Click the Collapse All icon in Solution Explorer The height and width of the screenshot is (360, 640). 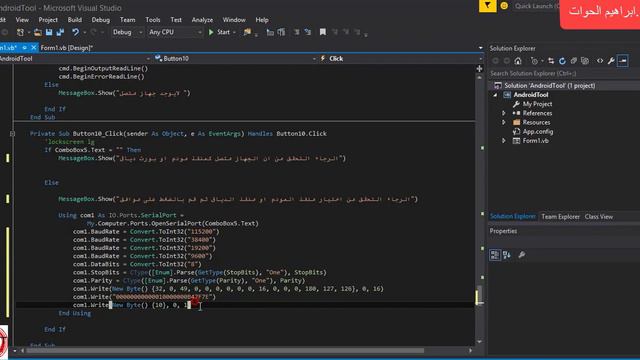click(573, 61)
